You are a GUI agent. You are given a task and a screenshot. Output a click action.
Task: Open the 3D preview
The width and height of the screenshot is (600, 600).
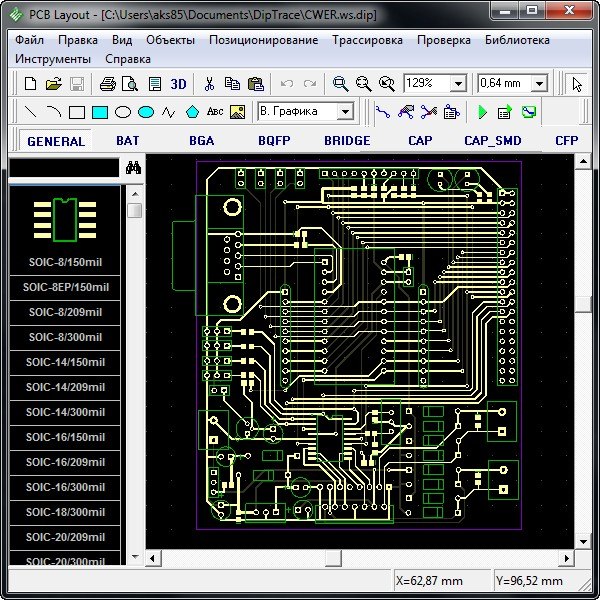[x=179, y=84]
